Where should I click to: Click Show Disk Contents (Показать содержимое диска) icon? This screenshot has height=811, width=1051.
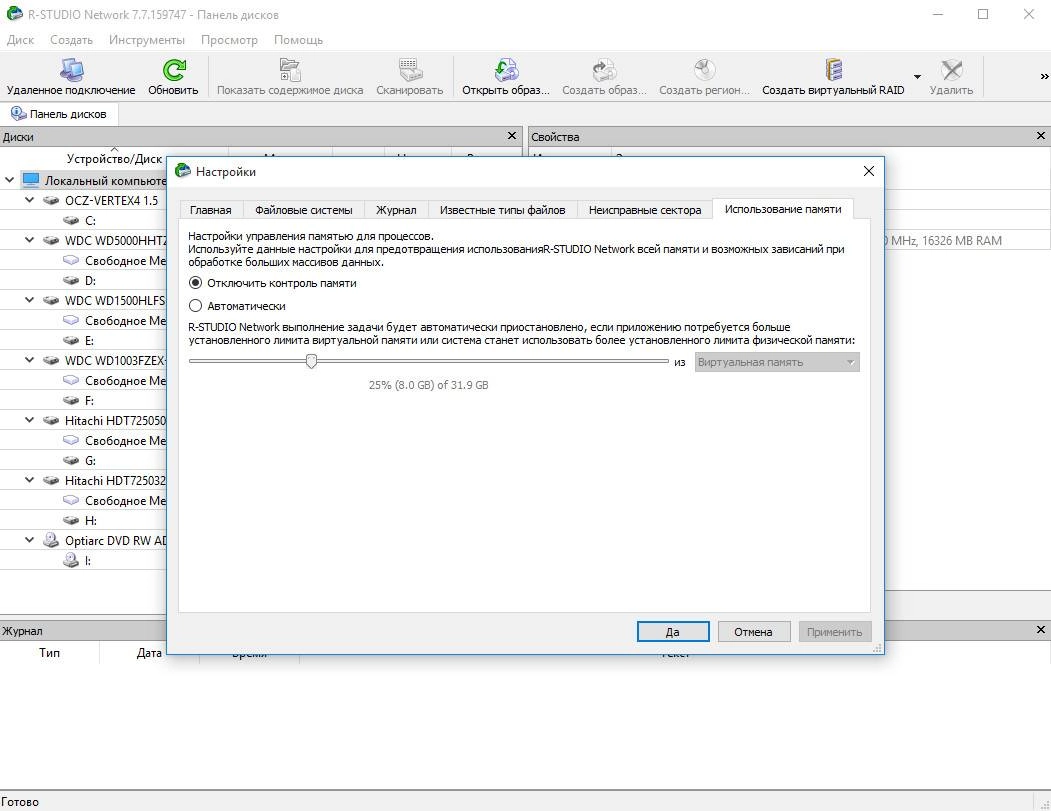coord(290,70)
